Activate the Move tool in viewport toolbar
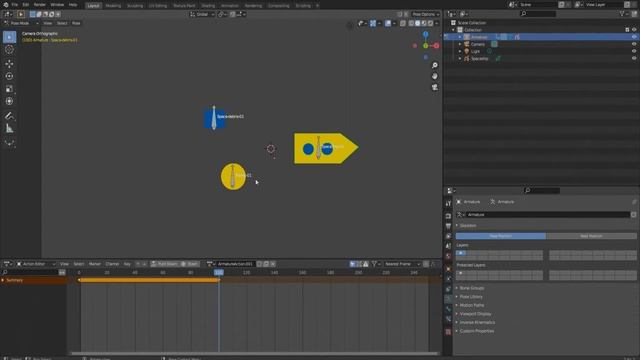Screen dimensions: 640x360 [9, 64]
